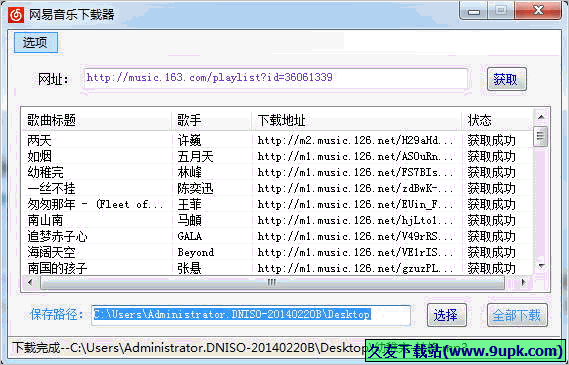This screenshot has height=365, width=569.
Task: Click artist cell GALA
Action: (x=190, y=236)
